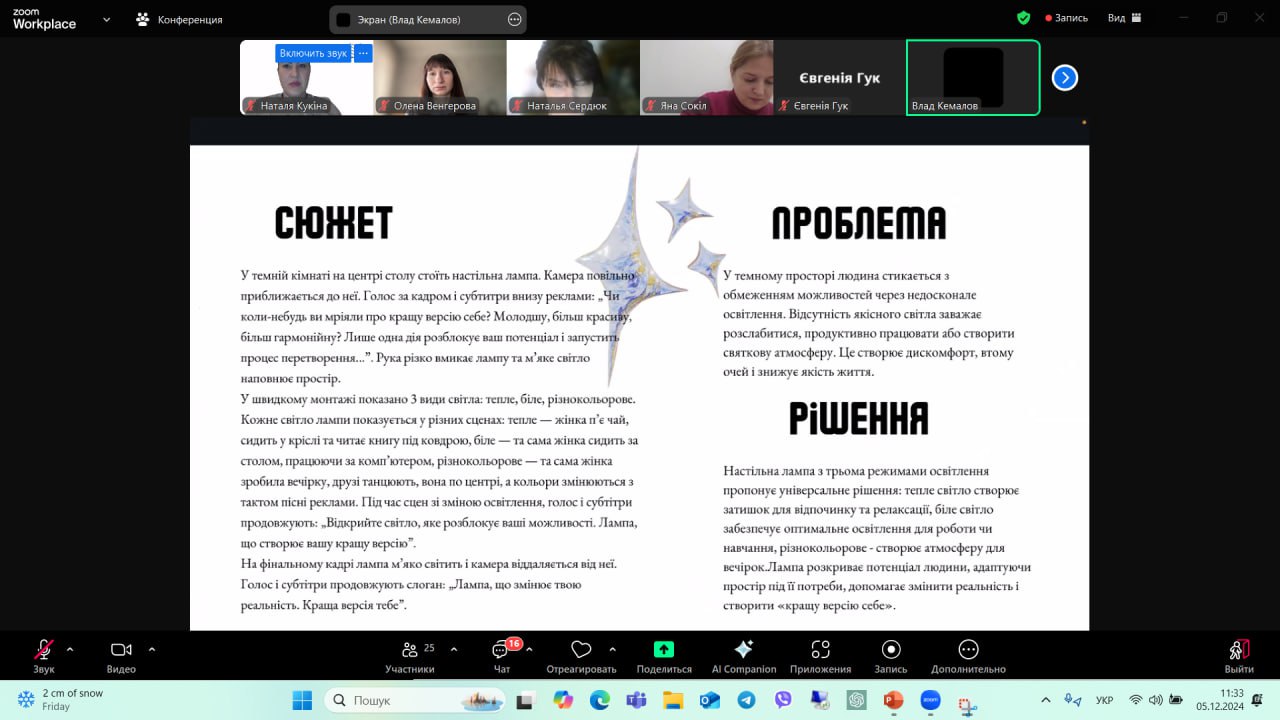The image size is (1280, 720).
Task: Select Олена Венгерова's video thumbnail
Action: 439,77
